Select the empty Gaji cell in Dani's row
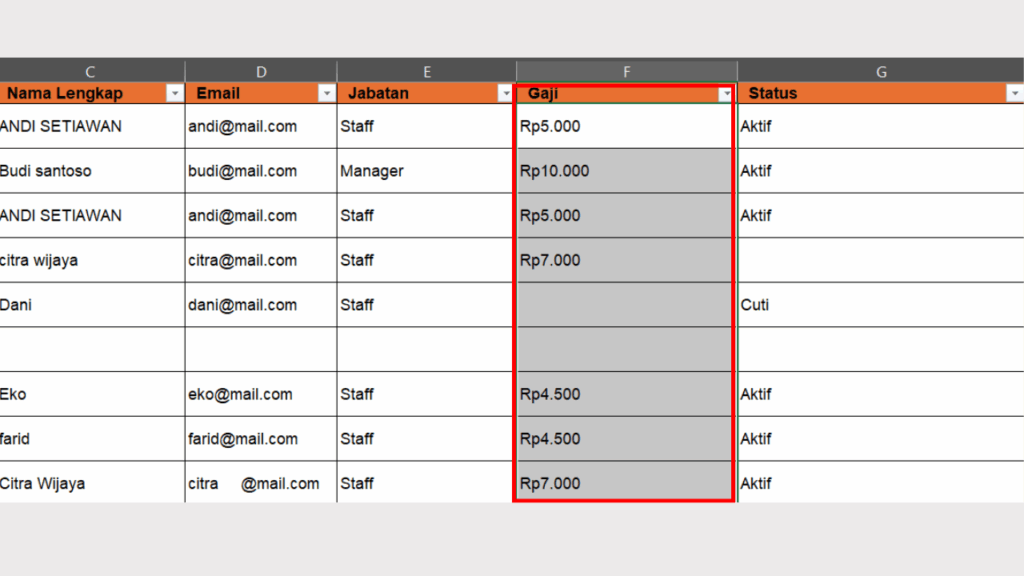 click(625, 305)
